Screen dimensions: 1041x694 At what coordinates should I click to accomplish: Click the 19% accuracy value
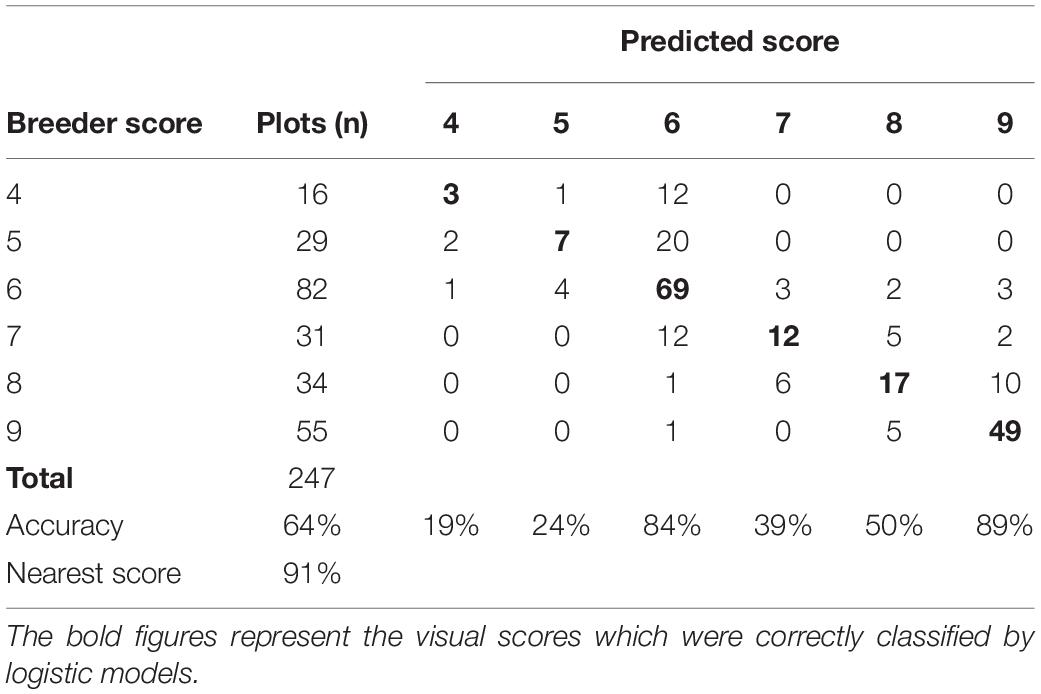(450, 526)
